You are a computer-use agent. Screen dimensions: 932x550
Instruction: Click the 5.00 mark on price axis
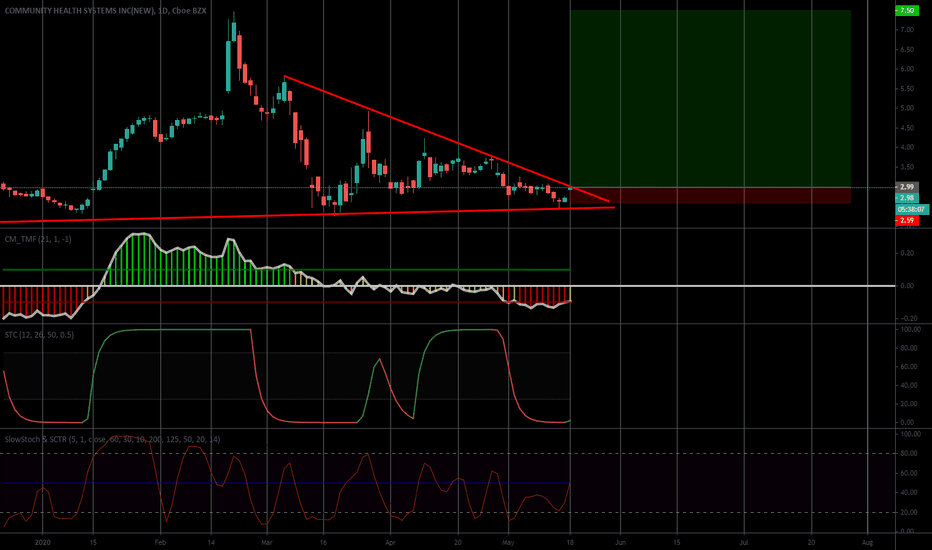click(906, 108)
